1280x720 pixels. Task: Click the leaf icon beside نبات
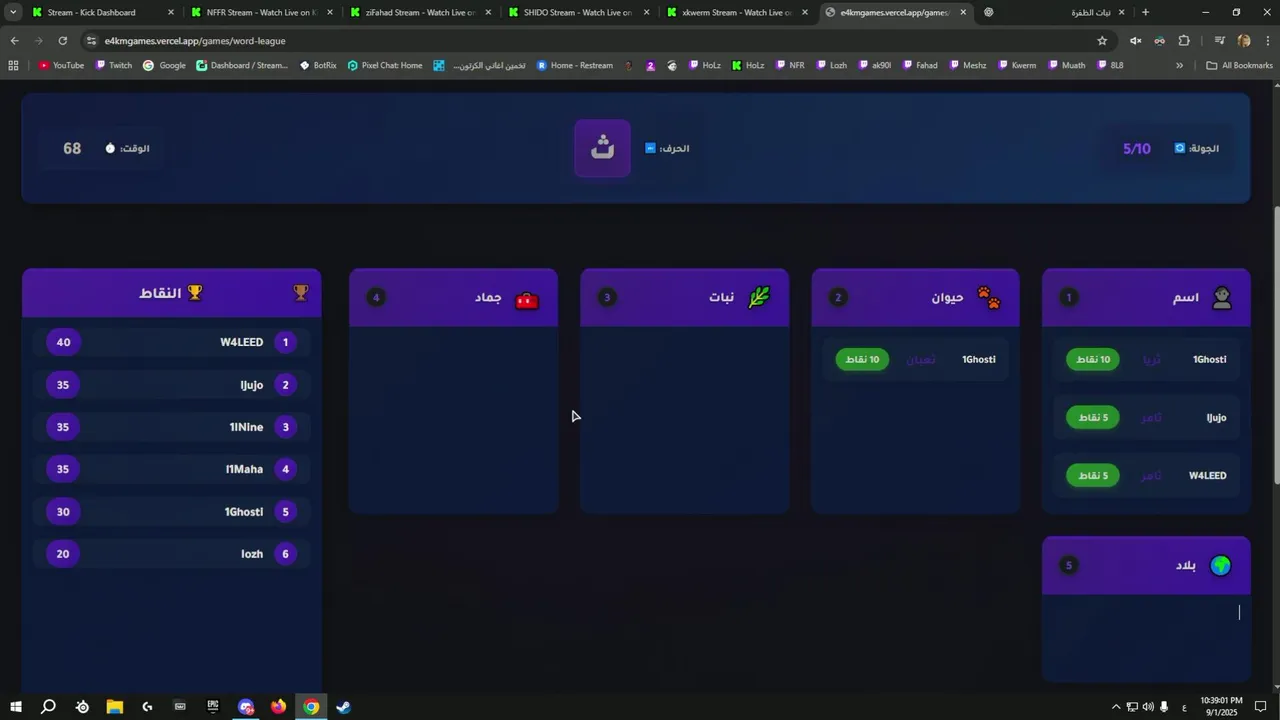[759, 298]
